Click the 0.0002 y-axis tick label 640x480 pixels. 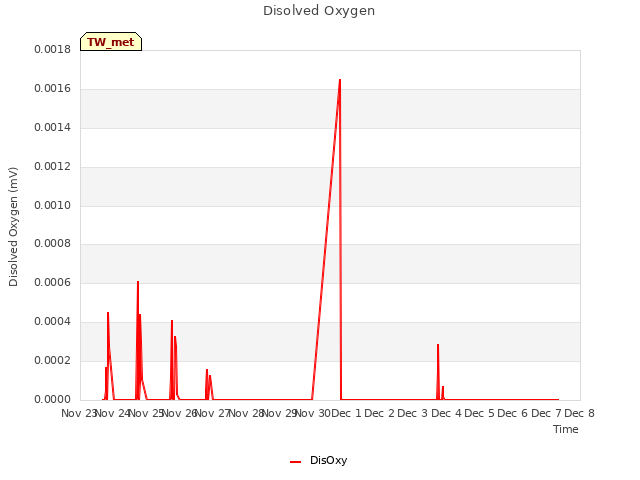pos(52,360)
